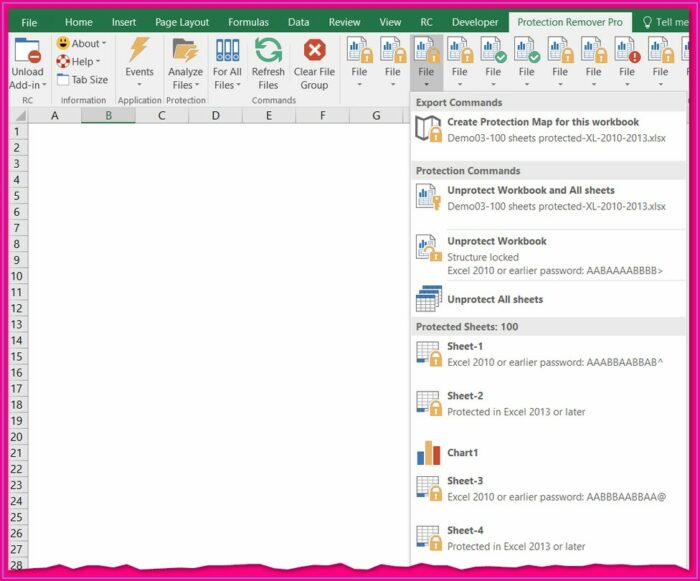Click the Analyze Files folder icon
This screenshot has width=700, height=581.
[x=185, y=50]
